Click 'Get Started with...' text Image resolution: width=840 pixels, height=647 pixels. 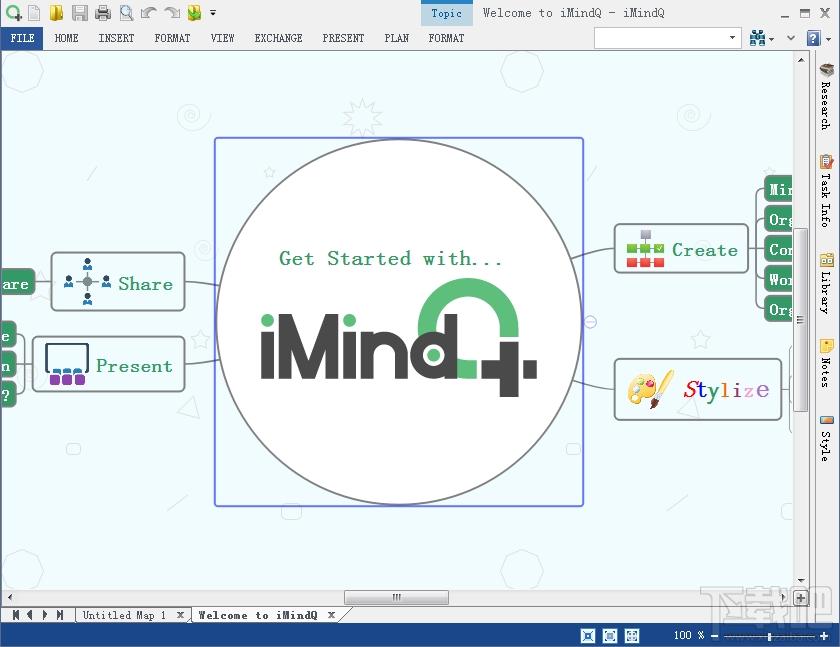391,259
